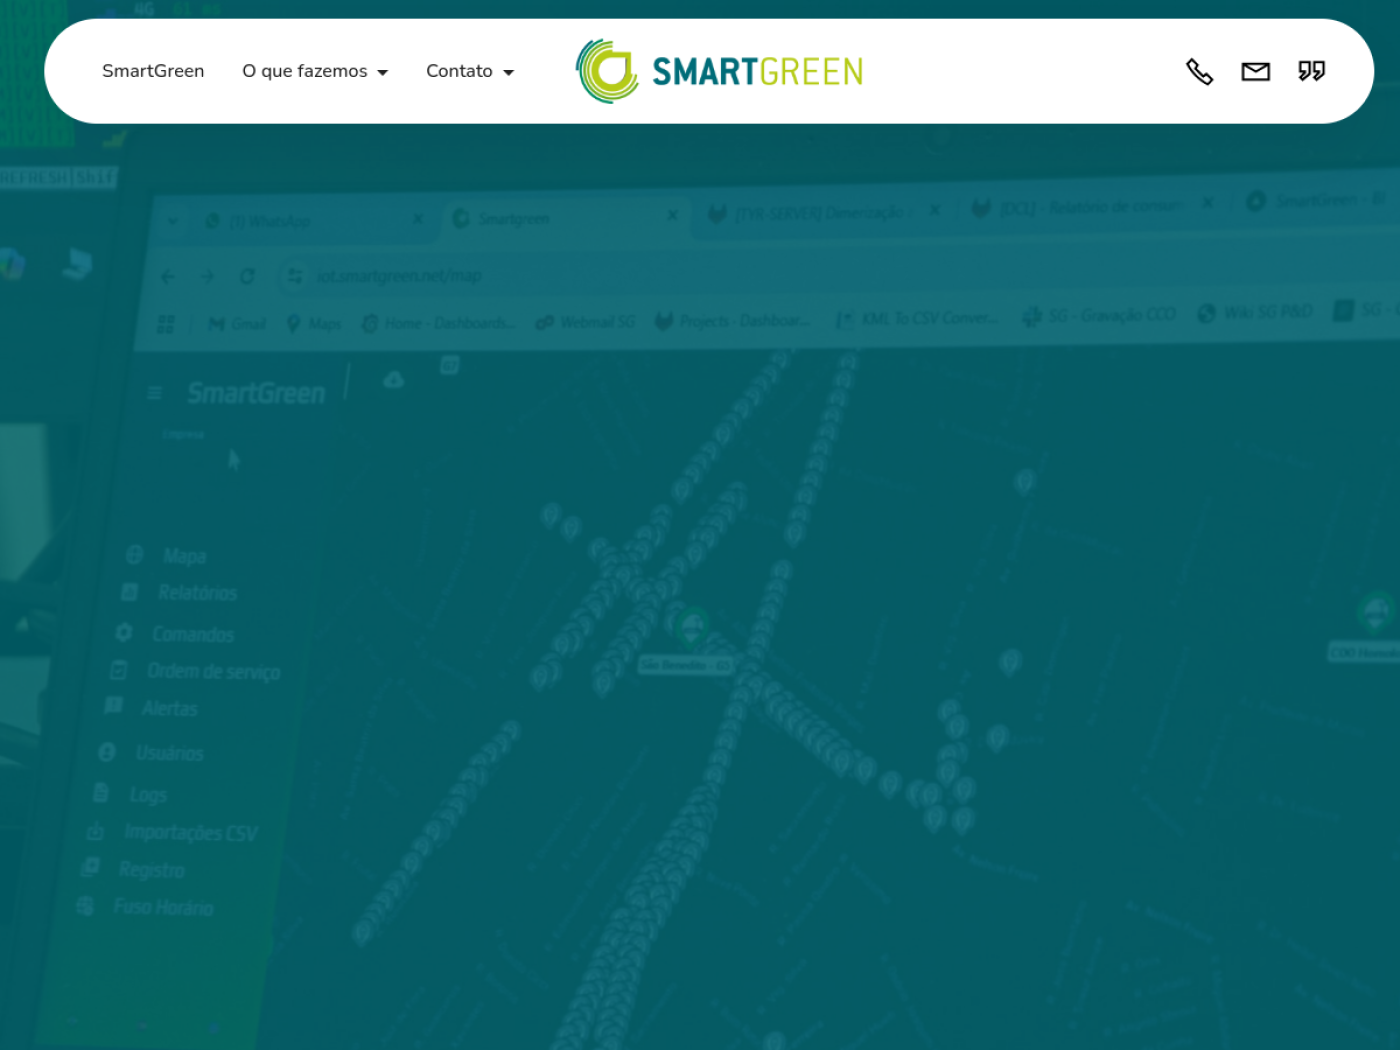Open the phone contact icon
Image resolution: width=1400 pixels, height=1050 pixels.
(1199, 71)
